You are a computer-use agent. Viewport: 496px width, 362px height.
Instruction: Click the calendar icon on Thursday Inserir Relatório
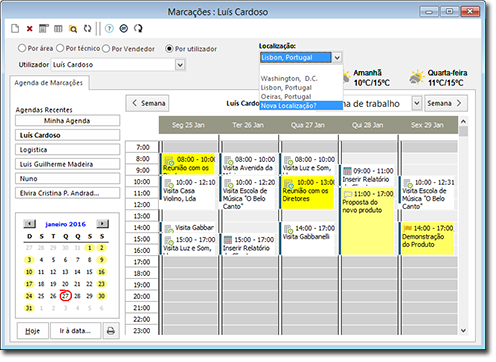(347, 171)
